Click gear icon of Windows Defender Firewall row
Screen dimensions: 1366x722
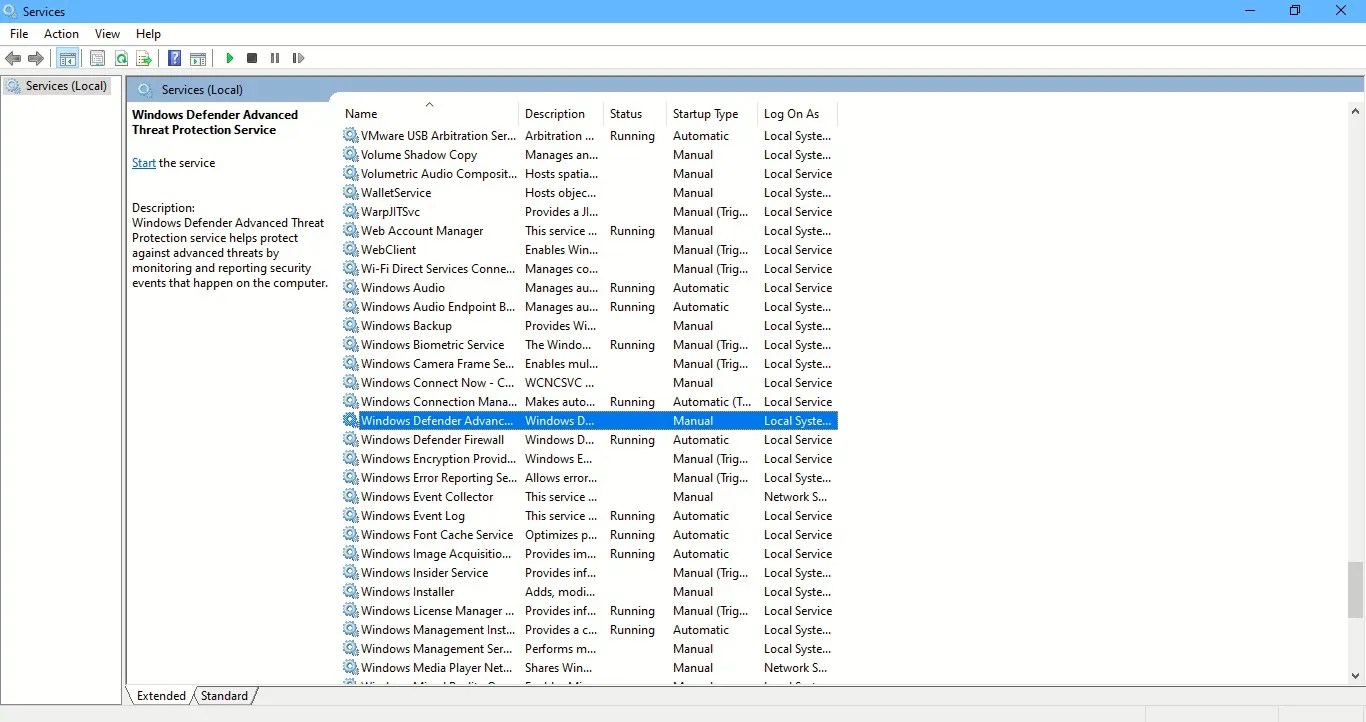pos(351,439)
